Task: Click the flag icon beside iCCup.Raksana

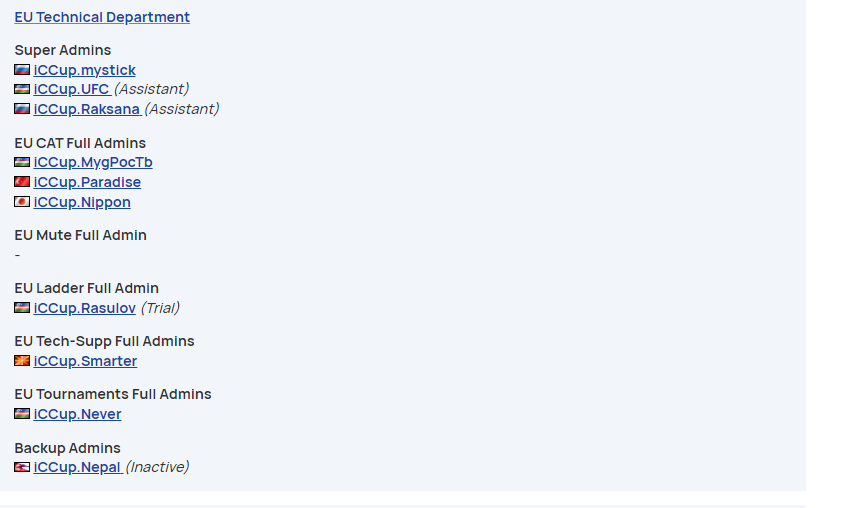Action: pyautogui.click(x=22, y=109)
